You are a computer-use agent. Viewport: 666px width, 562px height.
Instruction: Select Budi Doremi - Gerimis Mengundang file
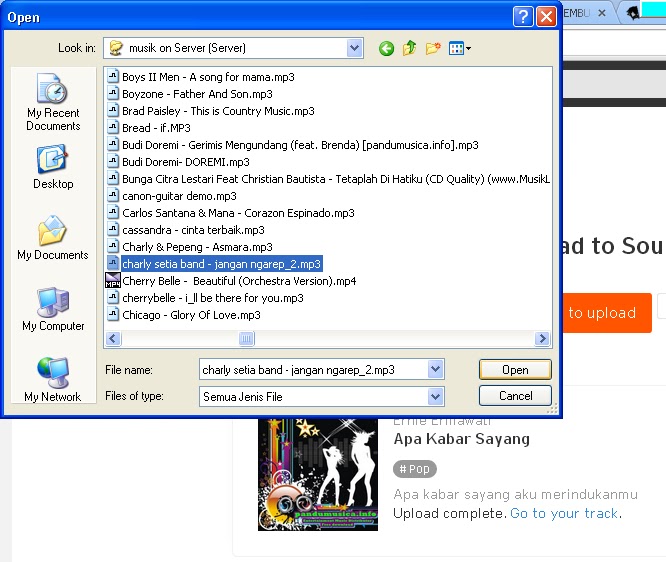[x=293, y=145]
